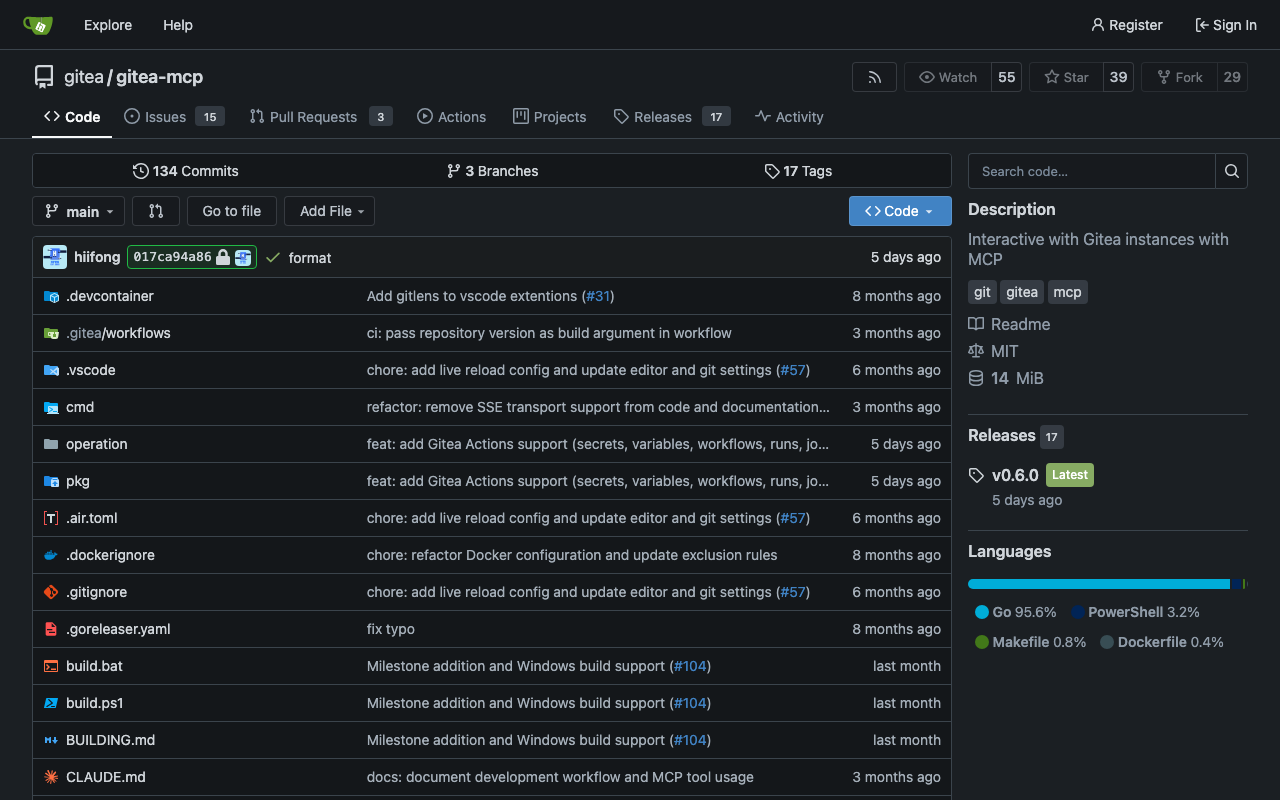This screenshot has height=800, width=1280.
Task: Click hiifong's avatar in latest commit
Action: pyautogui.click(x=55, y=257)
